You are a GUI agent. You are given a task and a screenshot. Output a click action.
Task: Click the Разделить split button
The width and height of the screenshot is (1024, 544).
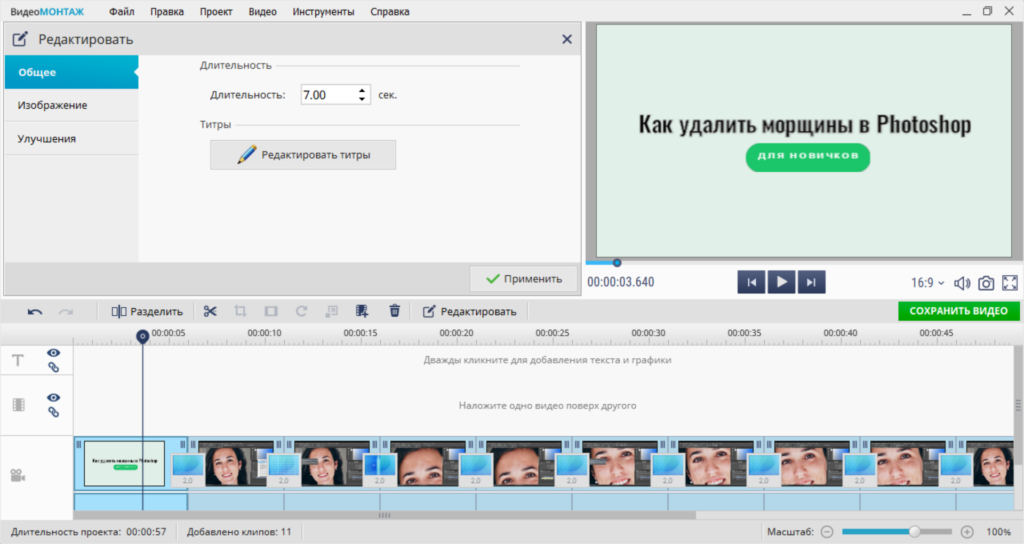(x=147, y=312)
